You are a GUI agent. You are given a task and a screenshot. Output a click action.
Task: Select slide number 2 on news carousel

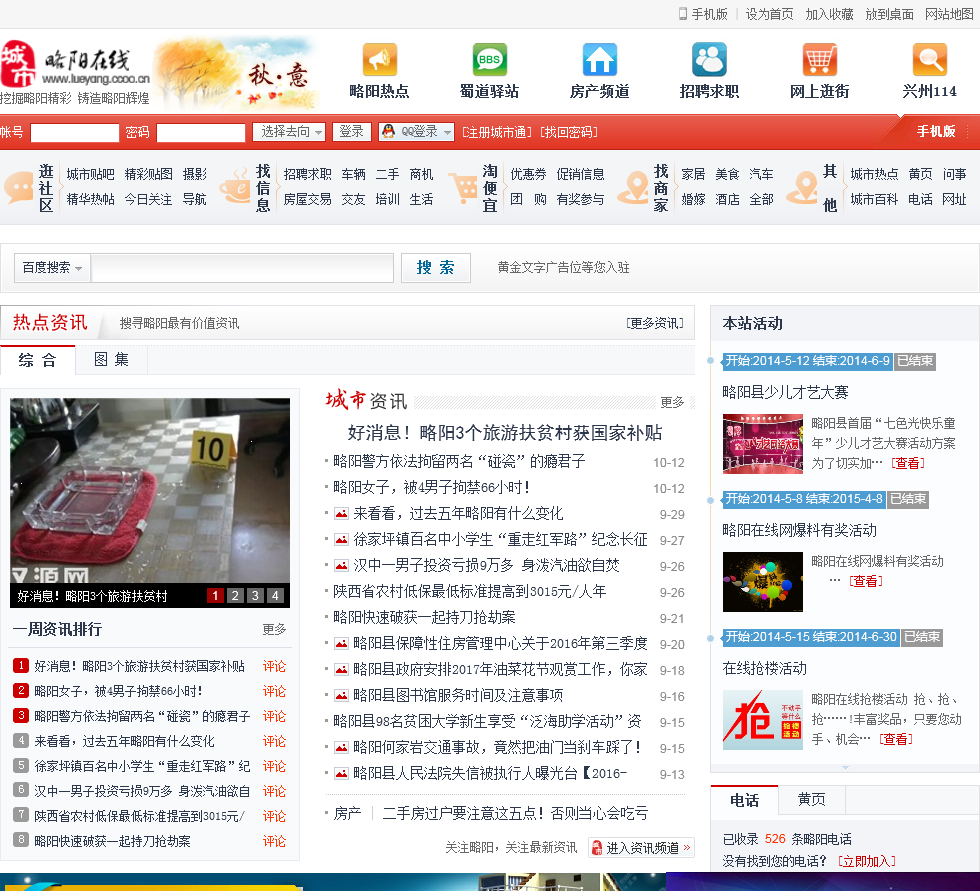coord(235,595)
